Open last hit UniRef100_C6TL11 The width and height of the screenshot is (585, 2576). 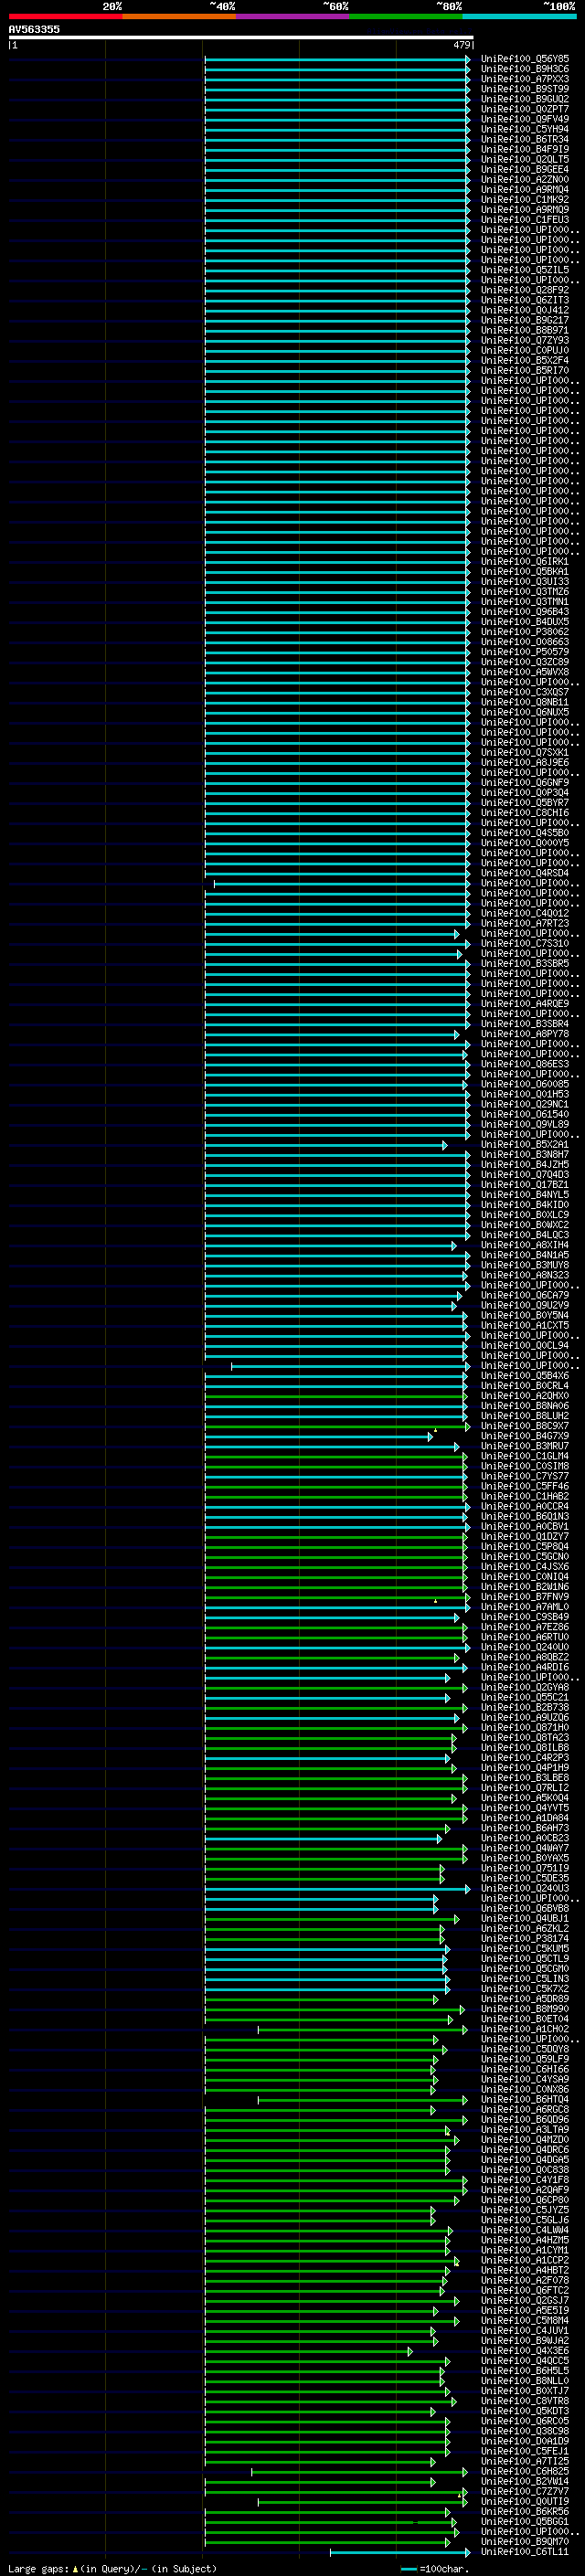(x=525, y=2553)
